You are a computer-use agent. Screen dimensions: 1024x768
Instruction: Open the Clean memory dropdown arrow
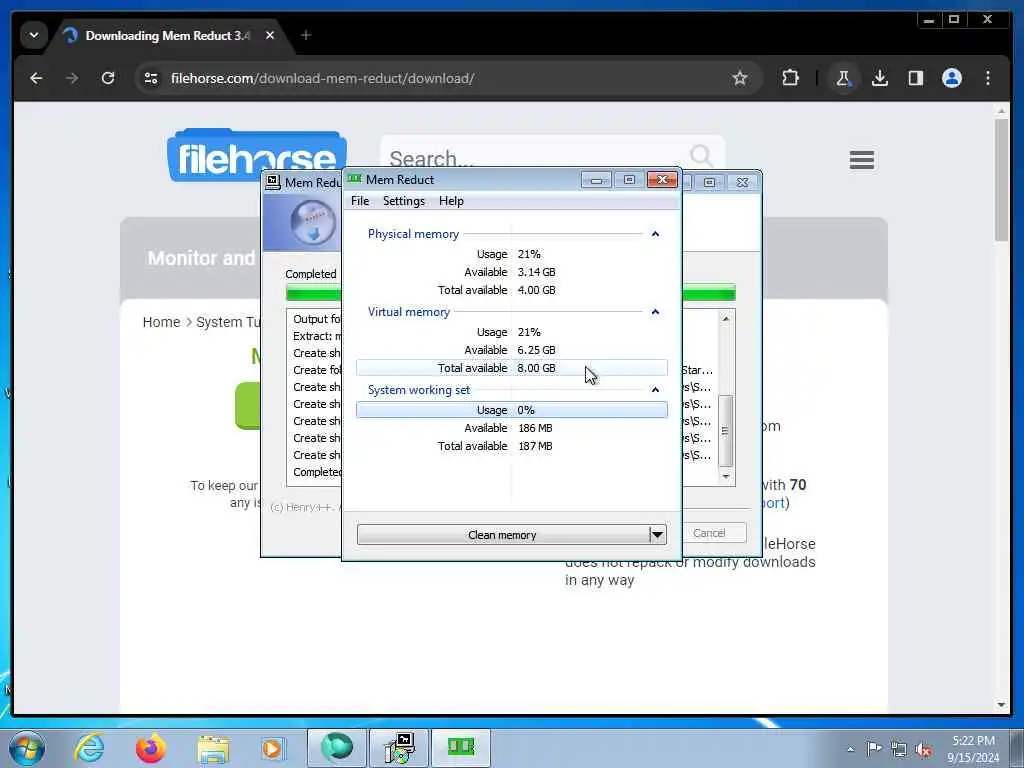tap(658, 535)
